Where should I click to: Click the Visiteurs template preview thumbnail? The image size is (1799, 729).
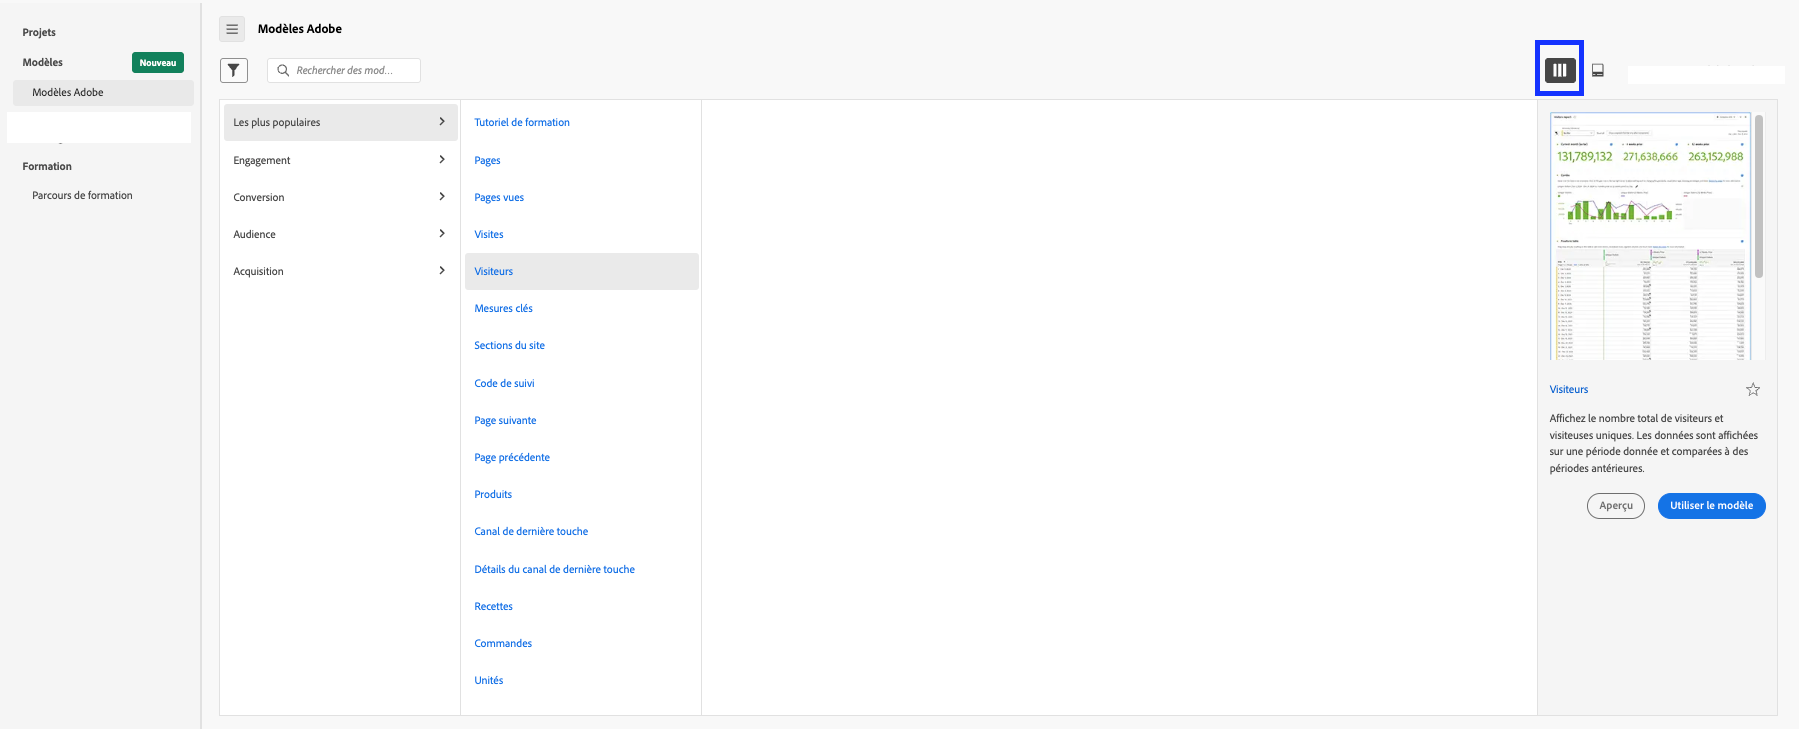[1650, 236]
